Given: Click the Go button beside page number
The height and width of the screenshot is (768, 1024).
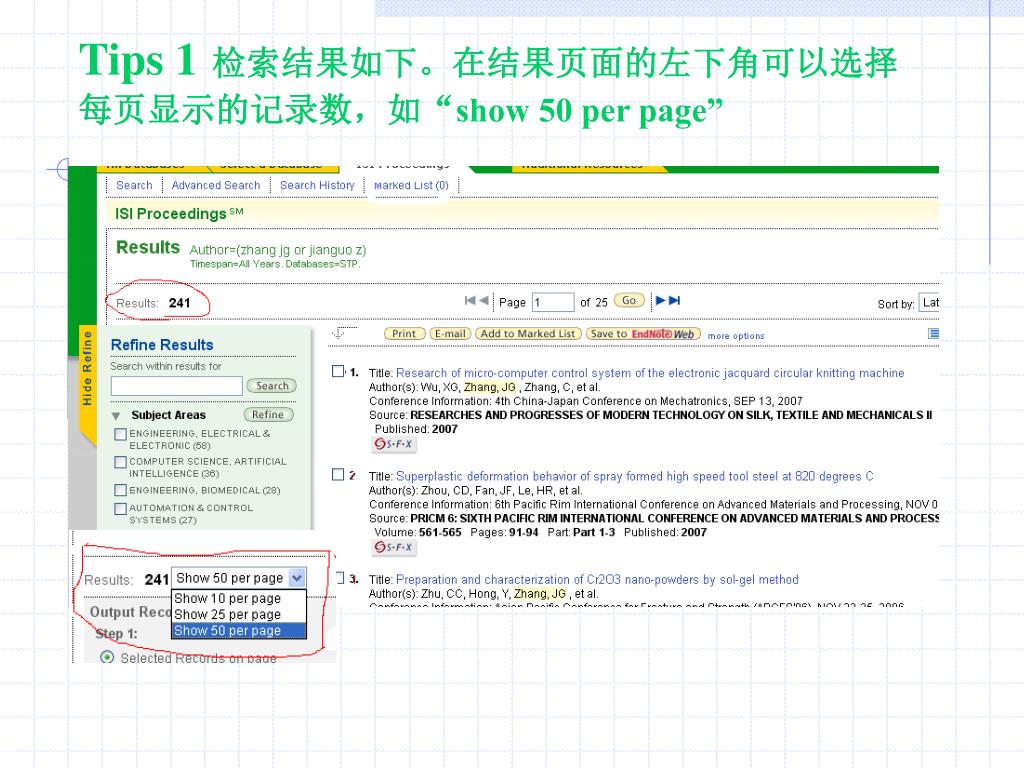Looking at the screenshot, I should click(629, 300).
